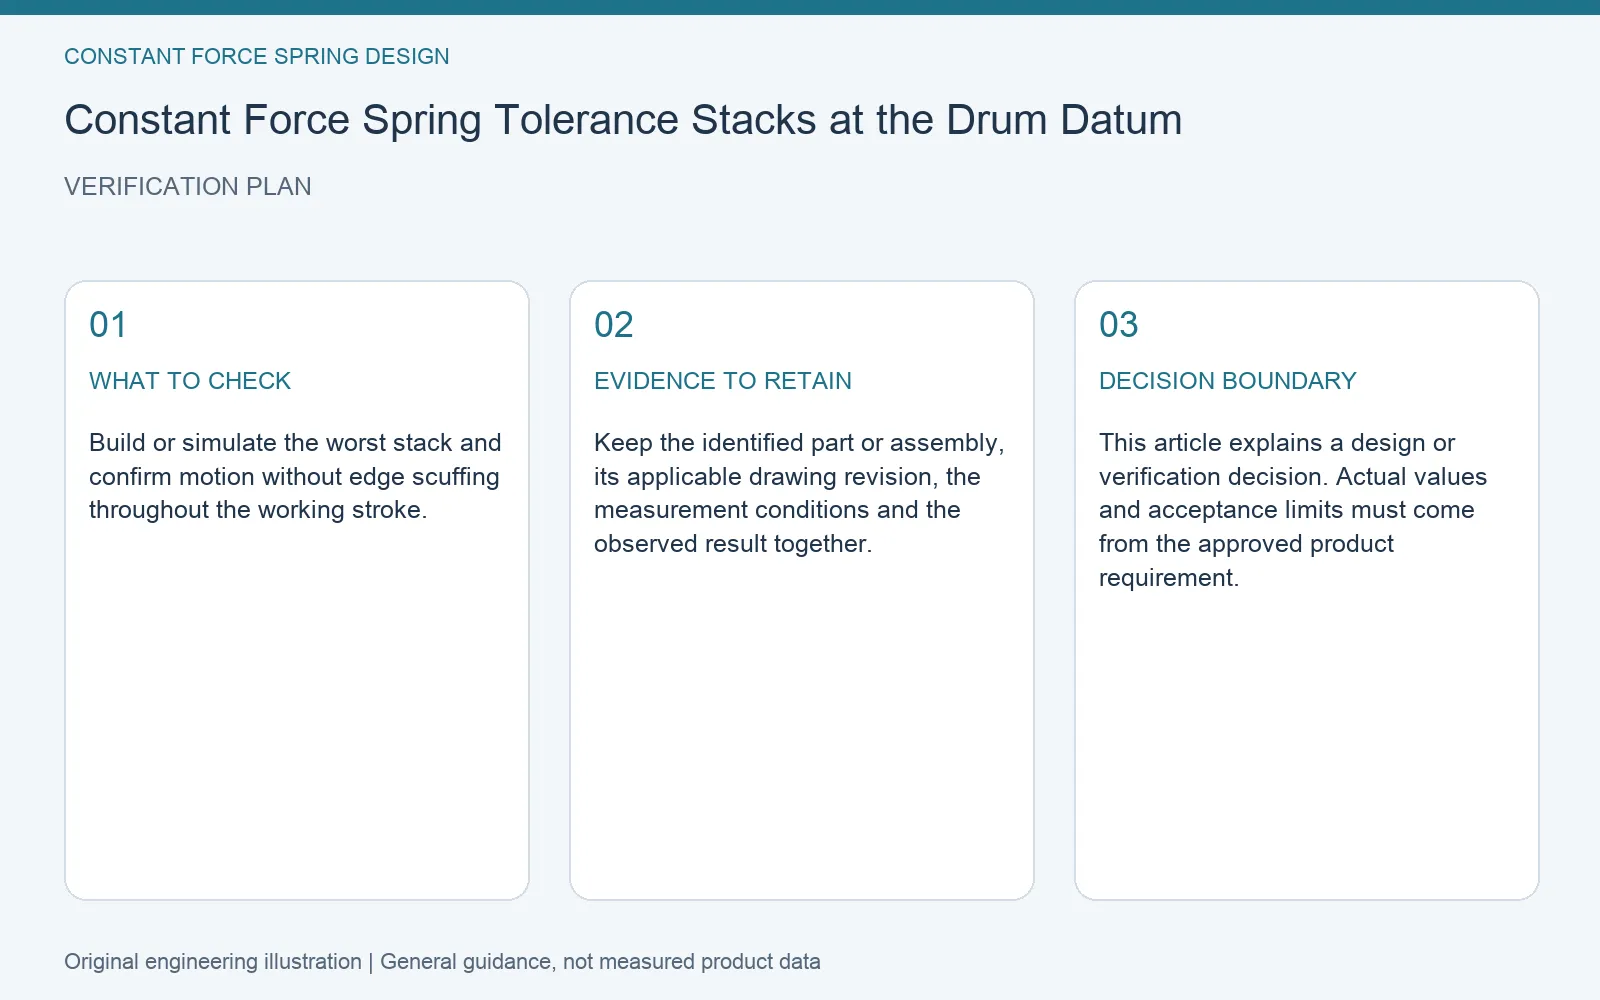The width and height of the screenshot is (1600, 1000).
Task: Click the footer text 'Original engineering illustration'
Action: [x=213, y=962]
